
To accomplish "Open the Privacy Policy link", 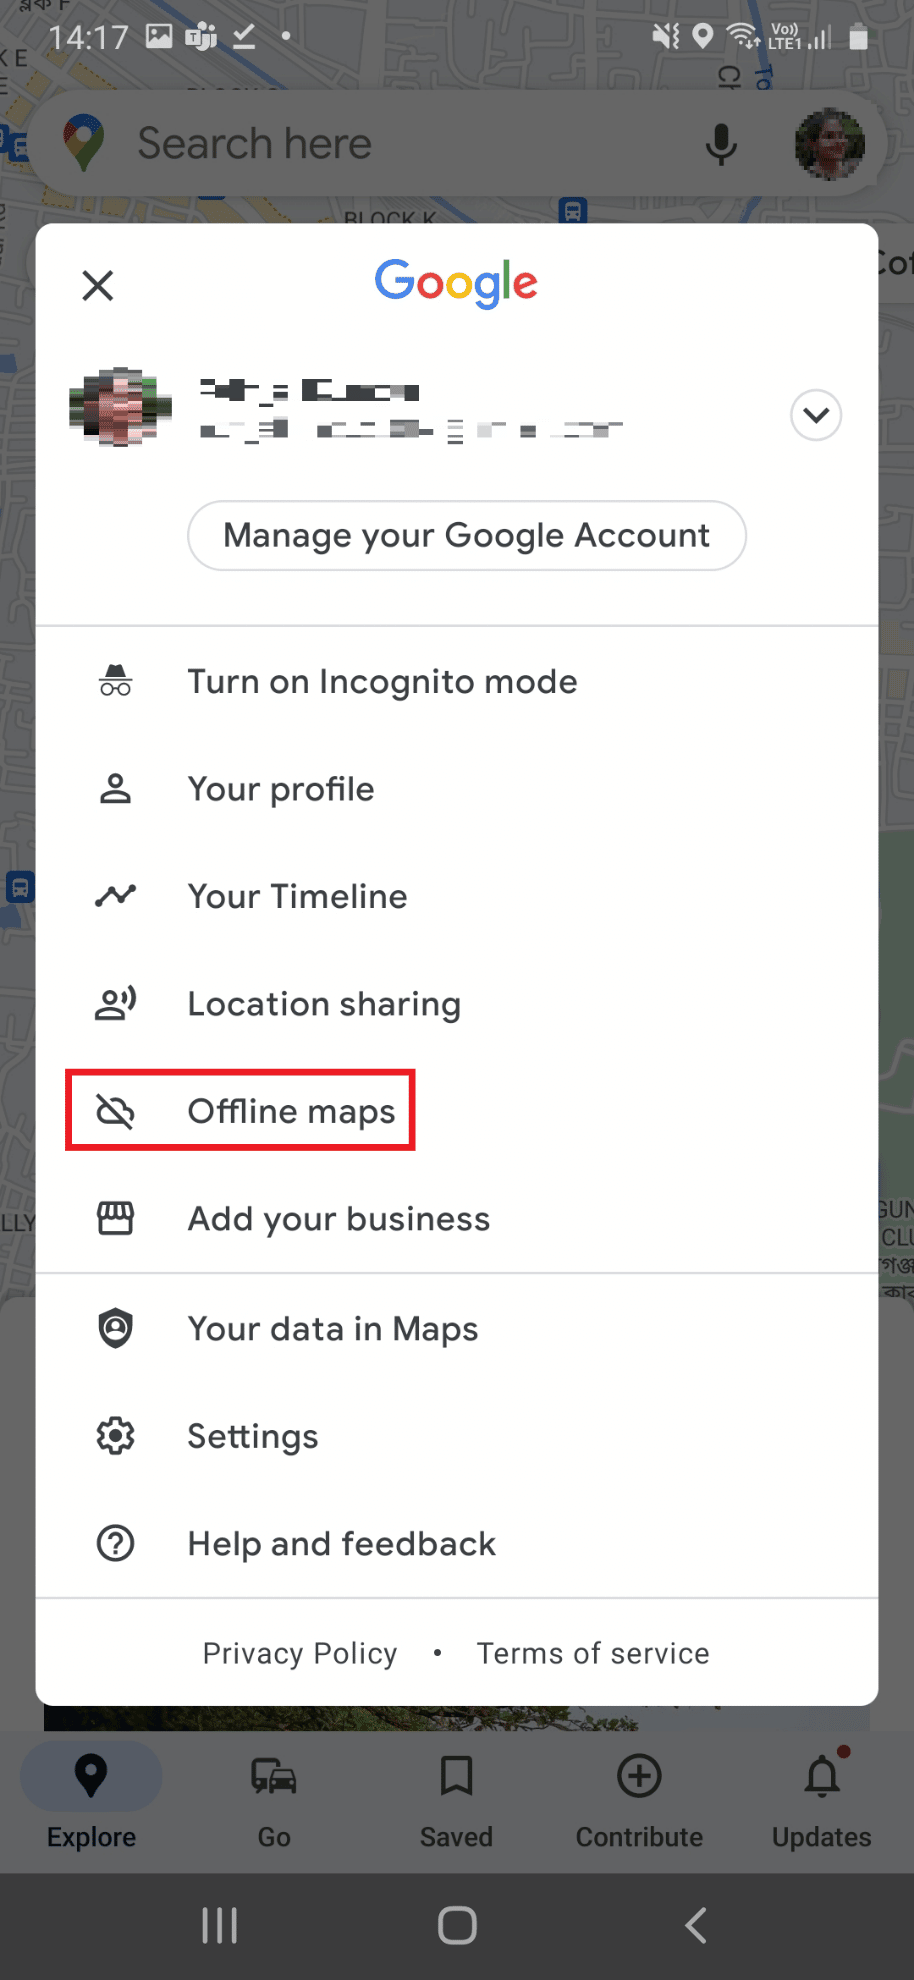I will (x=300, y=1653).
